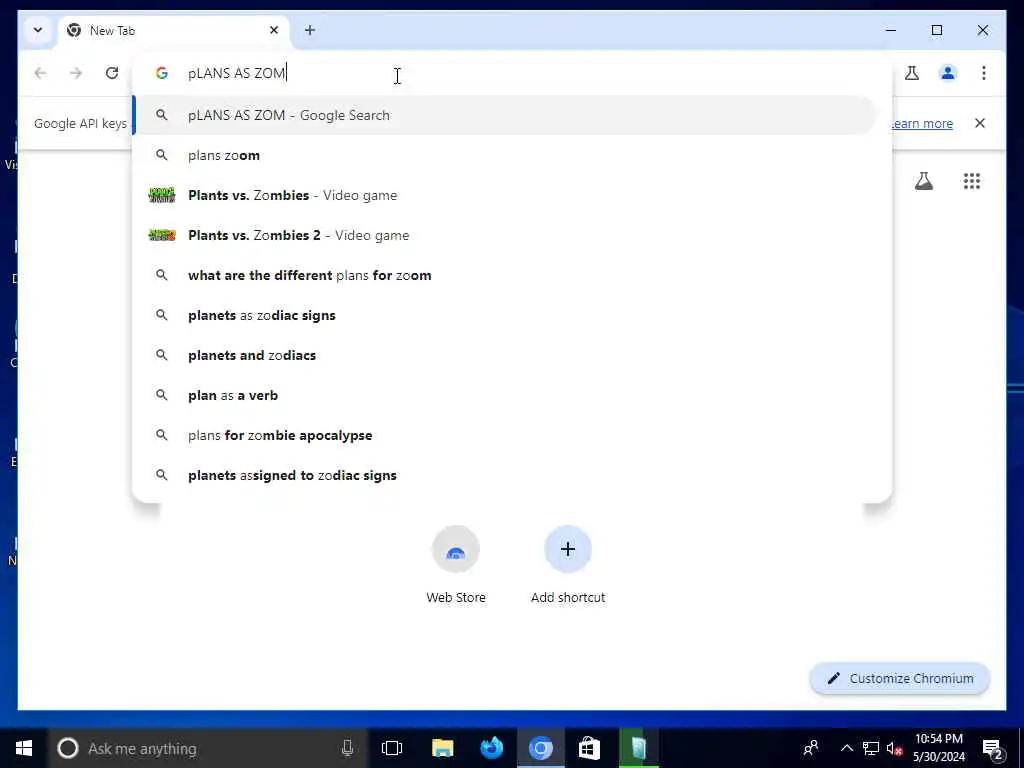Viewport: 1024px width, 768px height.
Task: Open the tab search dropdown arrow
Action: click(x=38, y=30)
